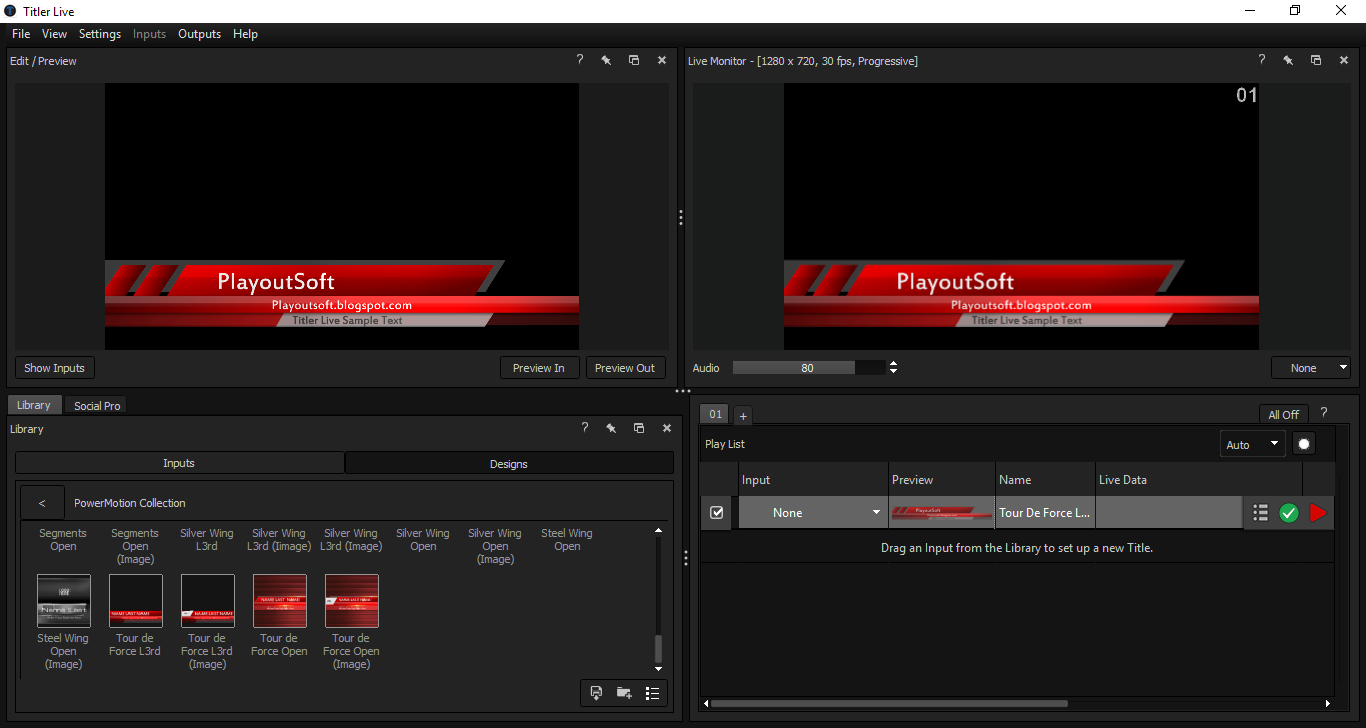This screenshot has height=728, width=1366.
Task: Click the Segments Open (Image) library label
Action: (x=135, y=546)
